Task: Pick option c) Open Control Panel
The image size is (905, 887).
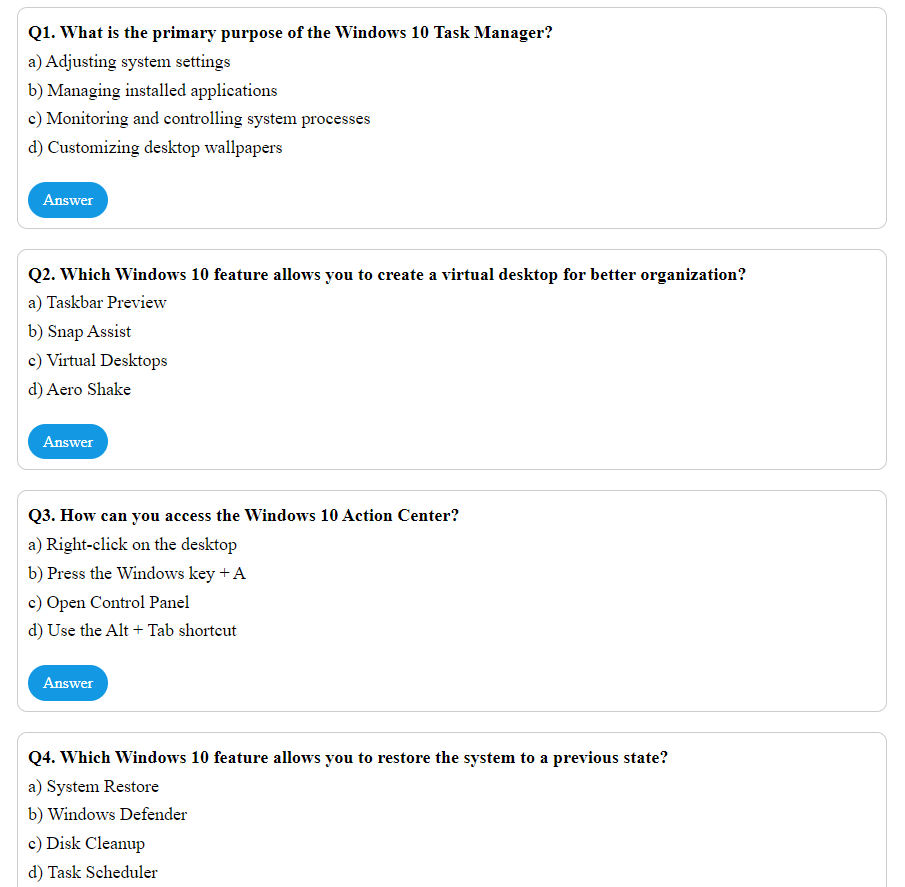Action: [116, 602]
